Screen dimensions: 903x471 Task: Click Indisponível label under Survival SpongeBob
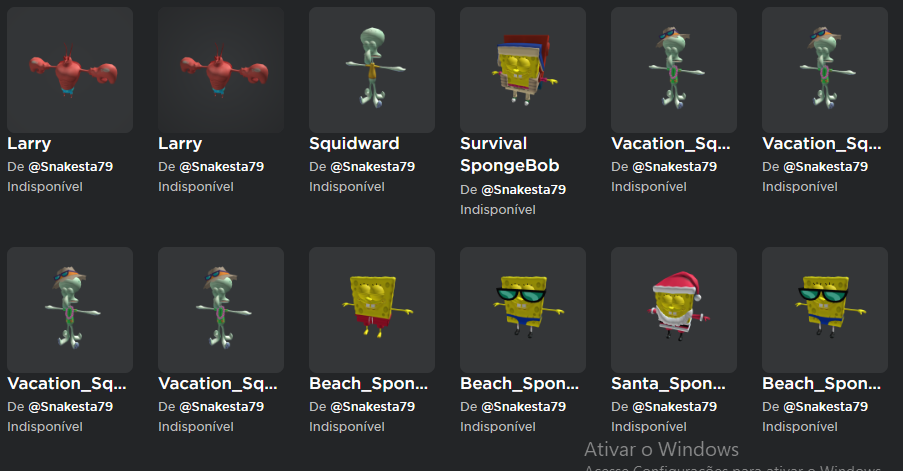click(x=498, y=210)
